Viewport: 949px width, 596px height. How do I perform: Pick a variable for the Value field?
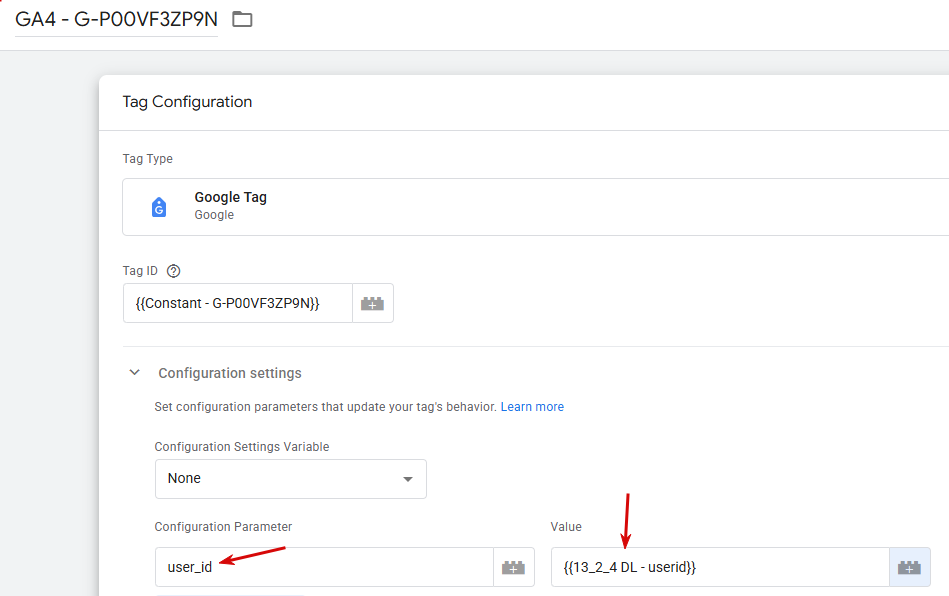910,567
